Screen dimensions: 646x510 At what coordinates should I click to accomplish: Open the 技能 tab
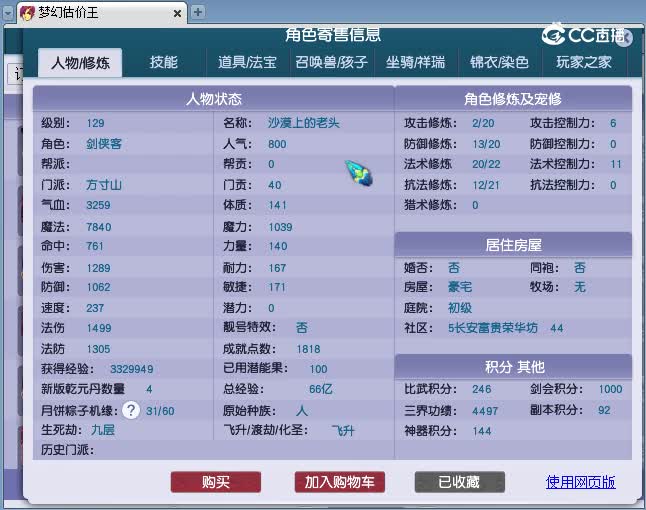[164, 62]
